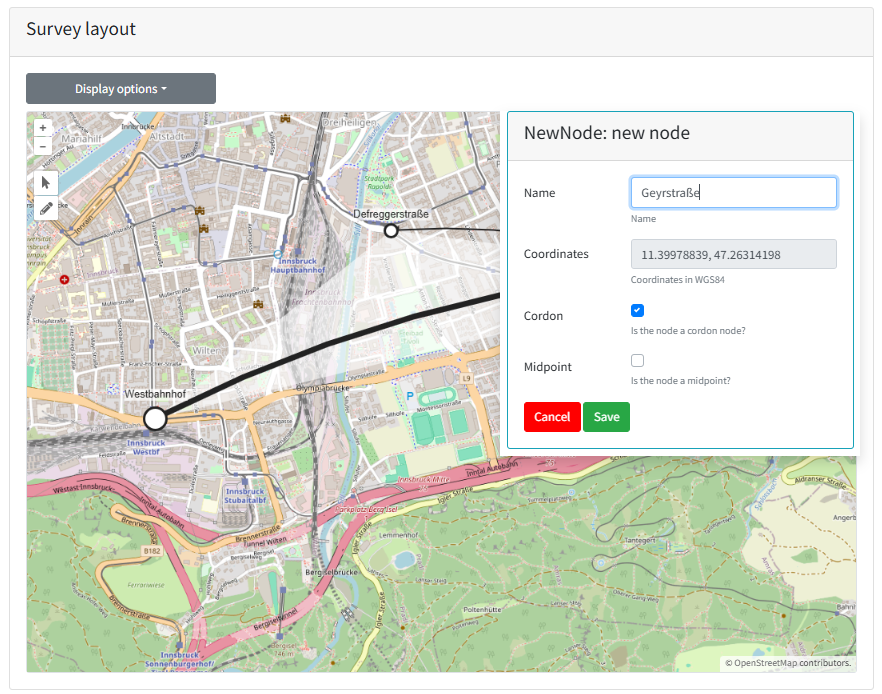Save the new node

coord(606,417)
